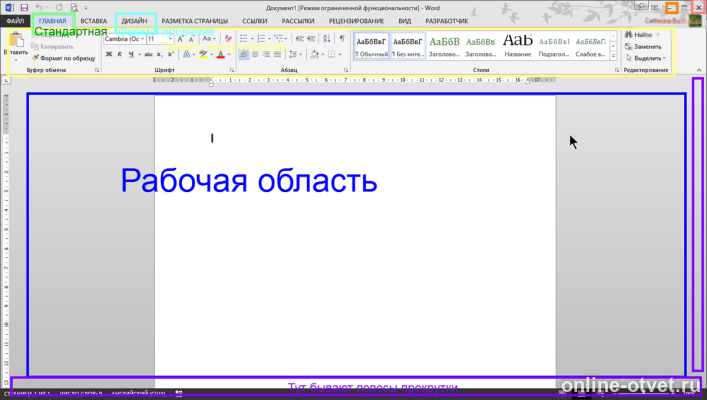Click the shading paint bucket icon
This screenshot has height=400, width=707.
(314, 55)
